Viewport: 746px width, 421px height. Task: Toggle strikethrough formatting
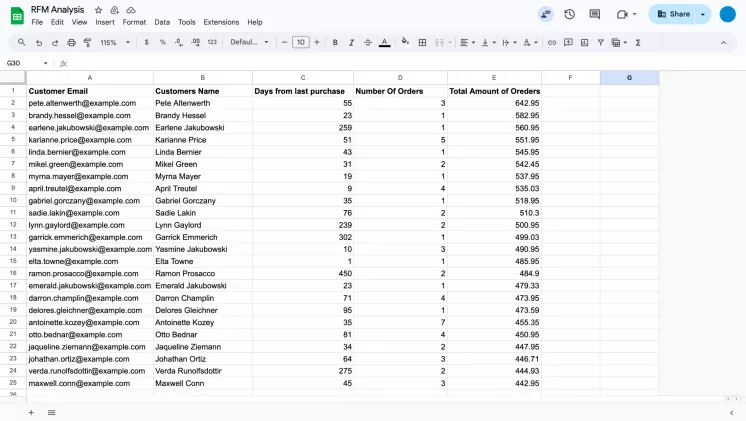(368, 43)
